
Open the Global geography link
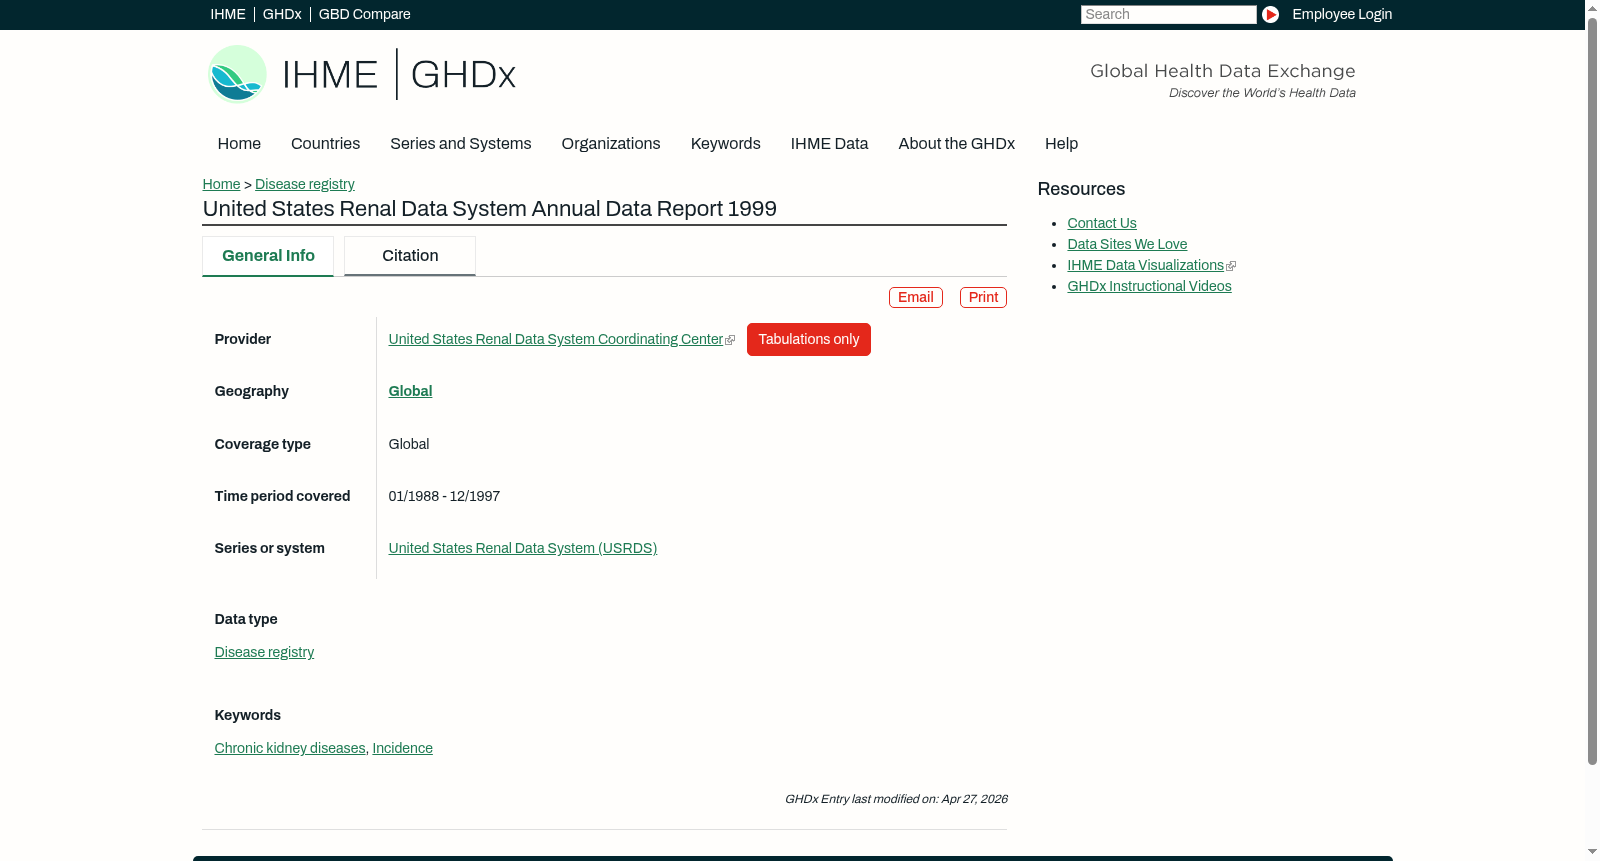(x=410, y=392)
